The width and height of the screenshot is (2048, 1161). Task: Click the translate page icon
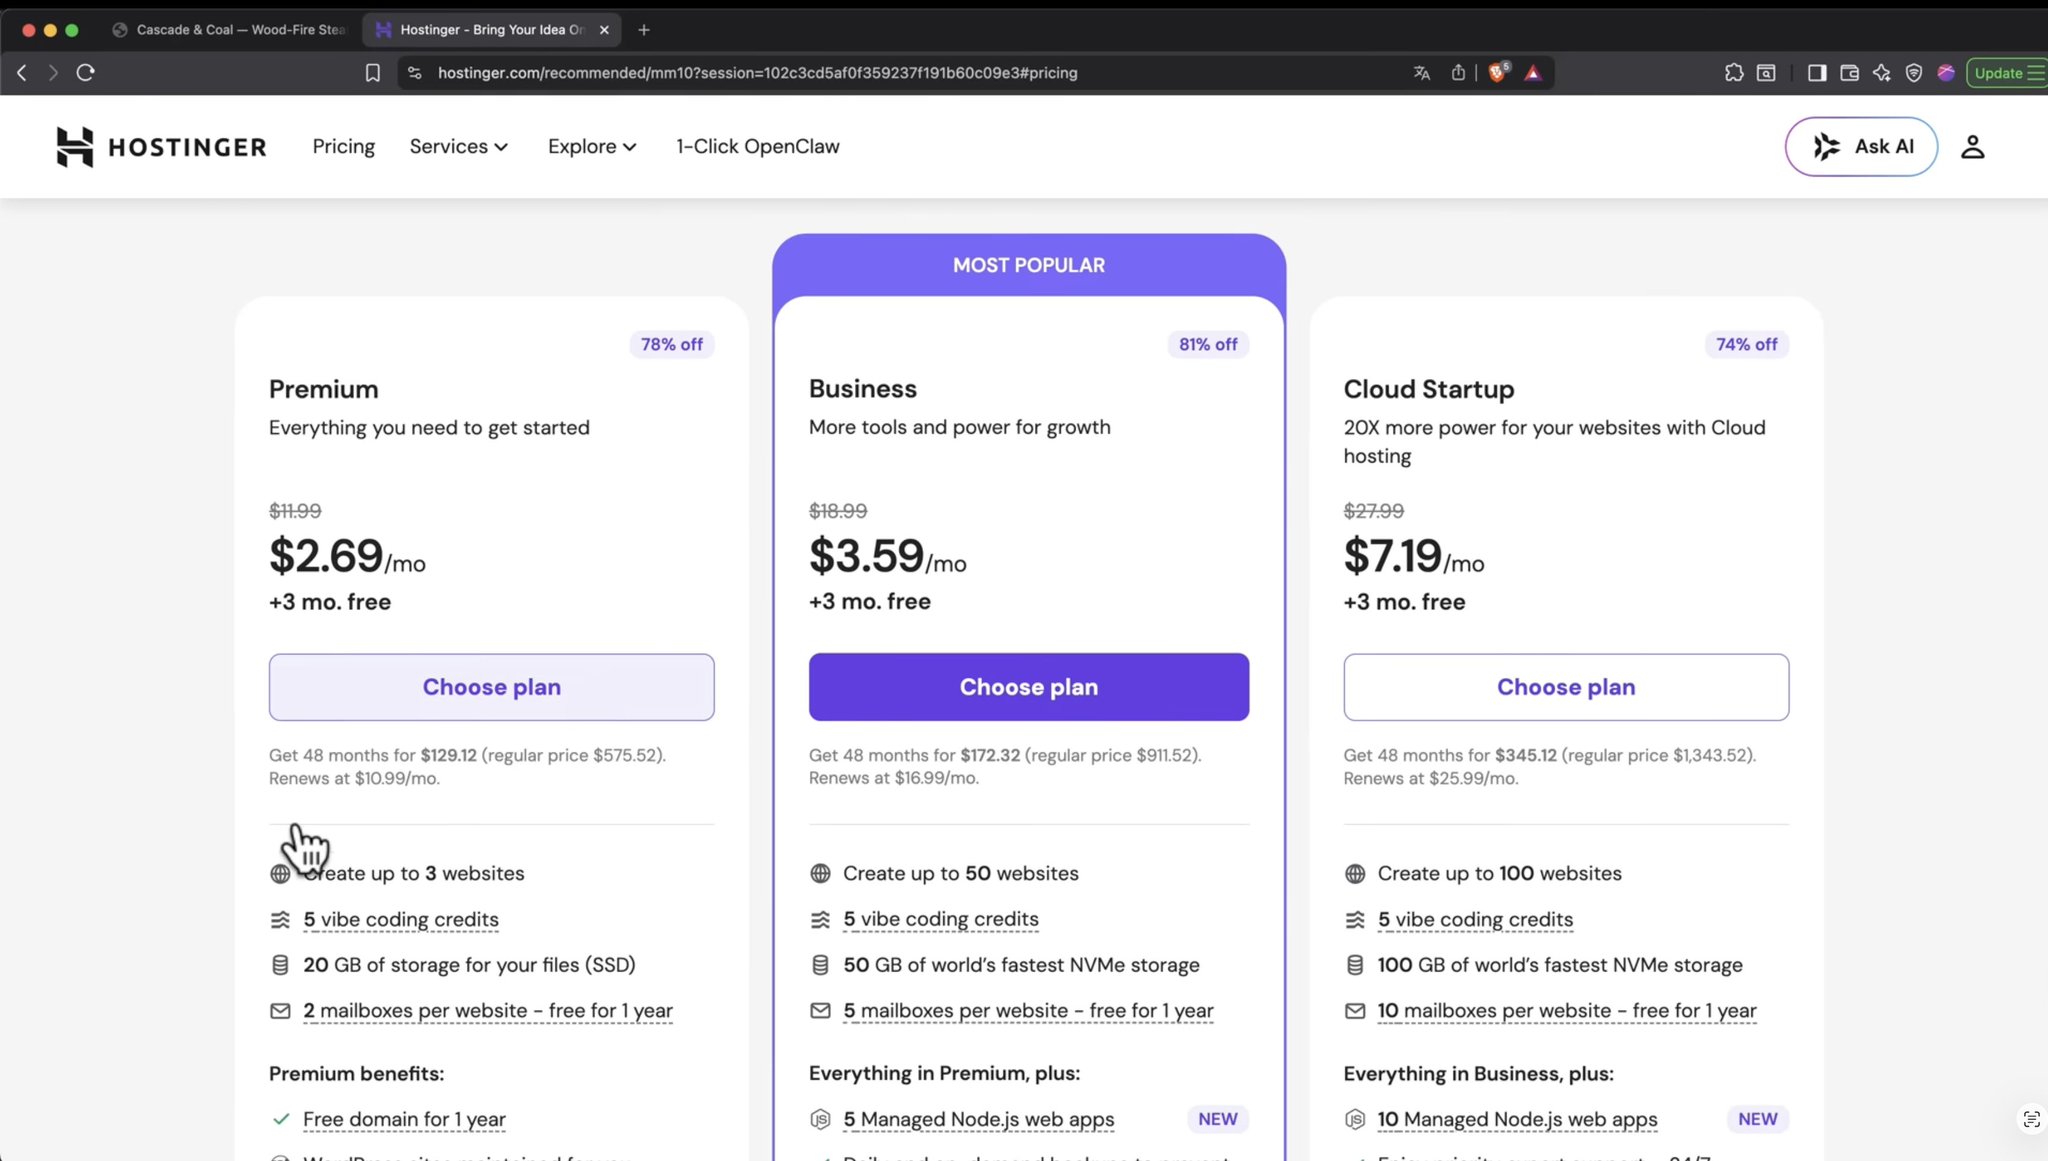[x=1421, y=72]
